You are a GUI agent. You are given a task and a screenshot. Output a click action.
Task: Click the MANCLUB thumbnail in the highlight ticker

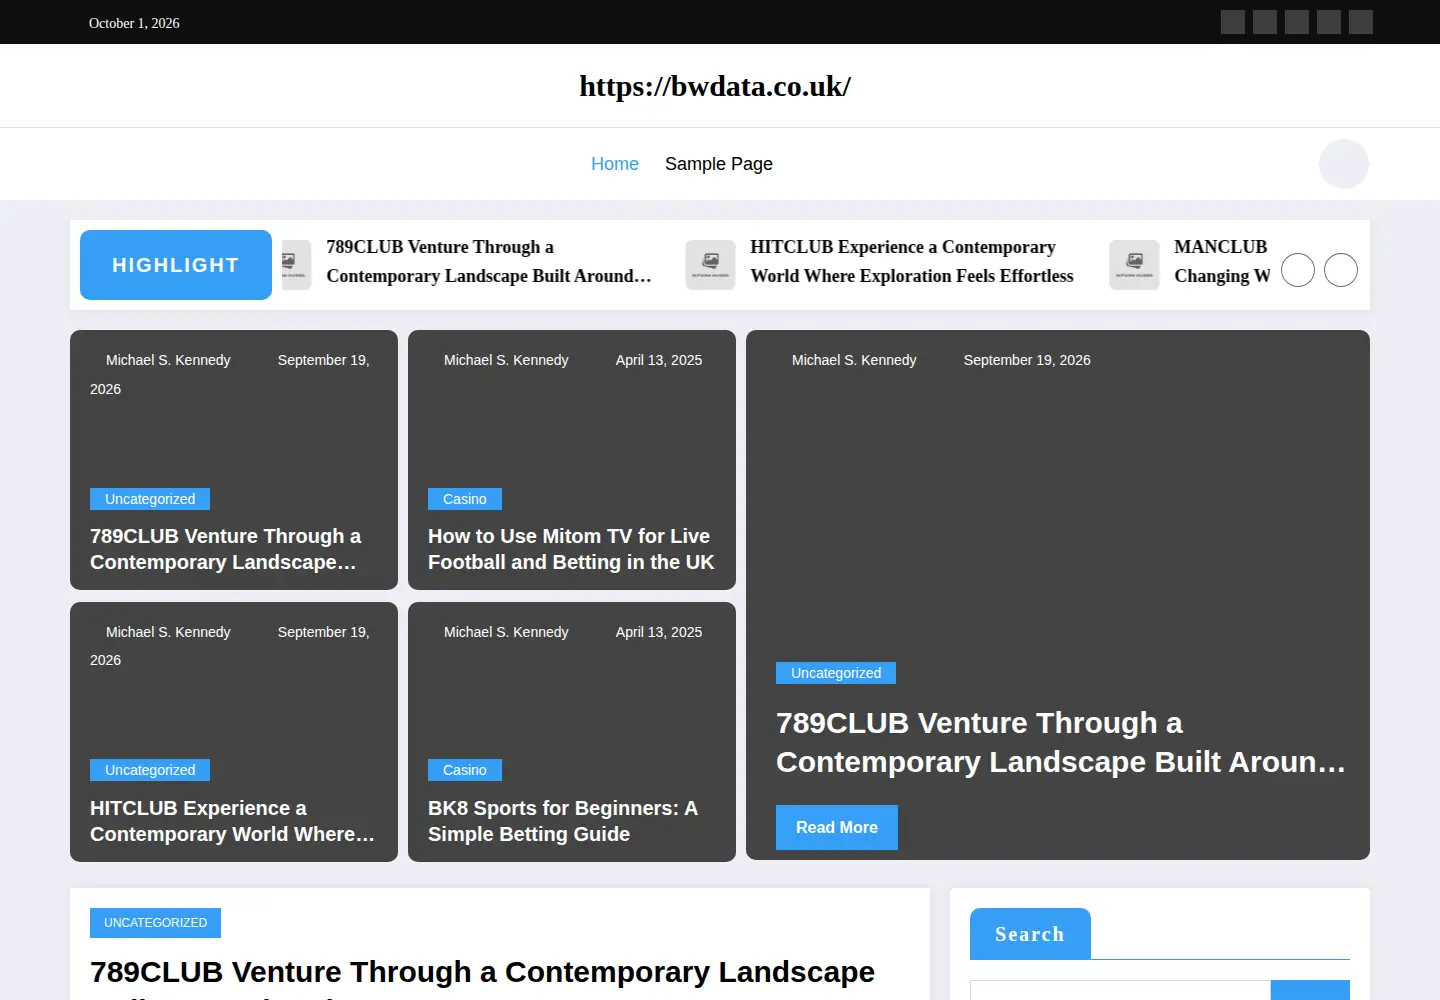(x=1134, y=265)
